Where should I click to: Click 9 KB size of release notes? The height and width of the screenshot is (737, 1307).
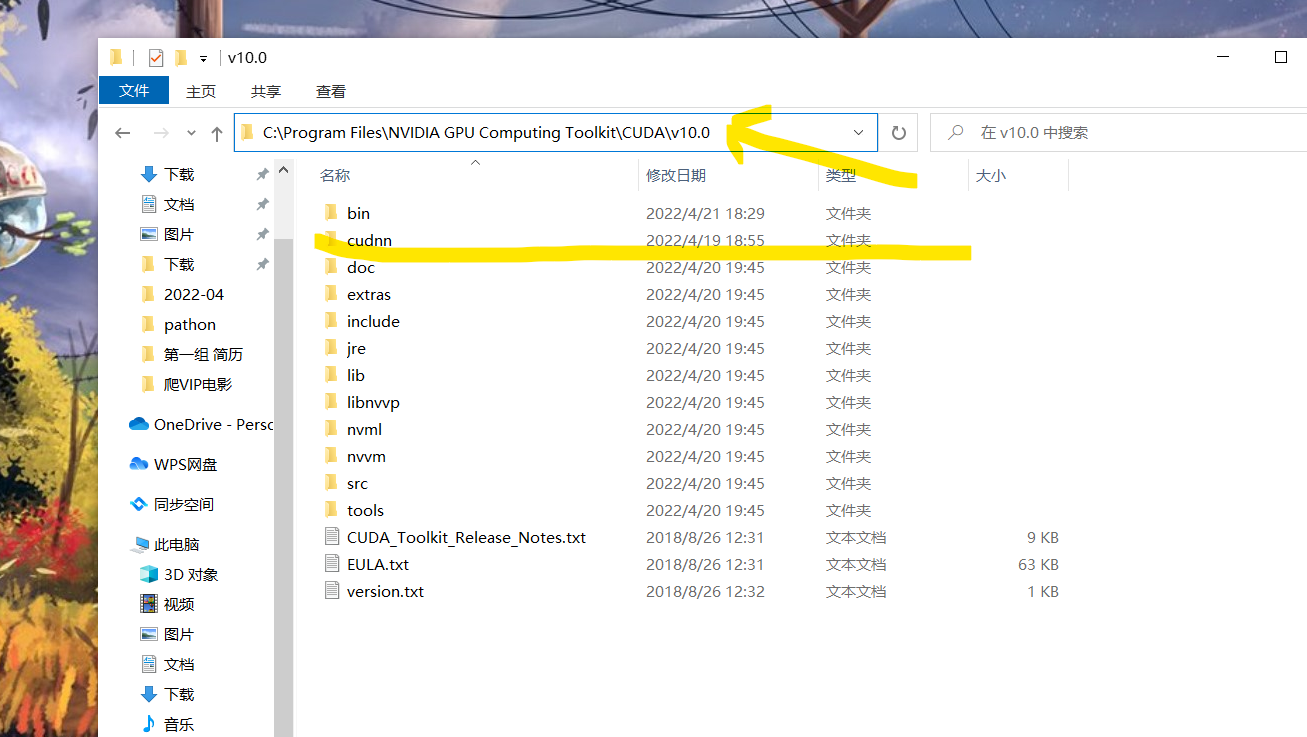pyautogui.click(x=1043, y=537)
